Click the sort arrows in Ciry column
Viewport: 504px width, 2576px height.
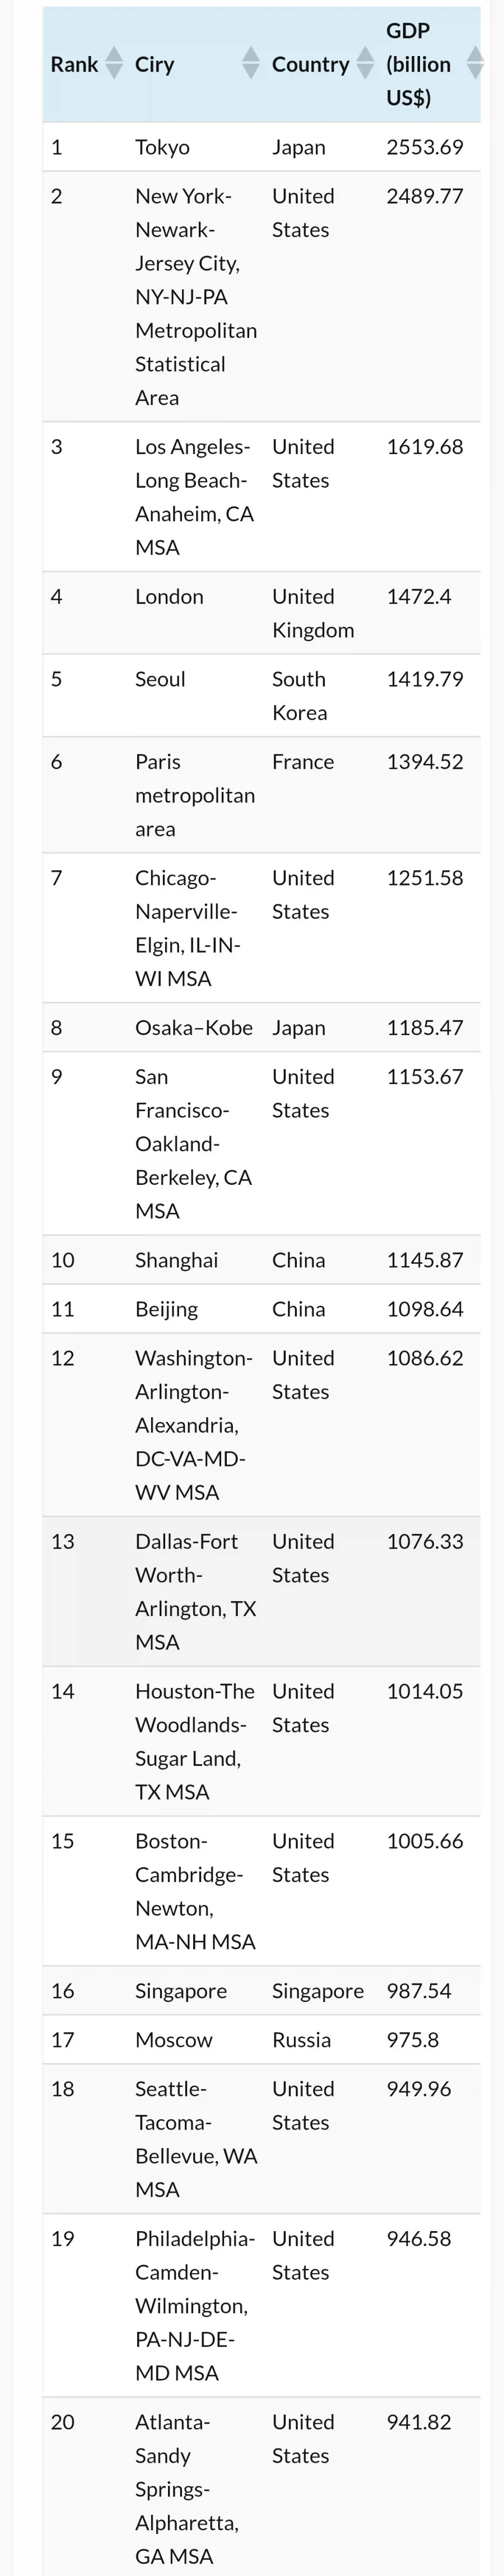pos(251,64)
